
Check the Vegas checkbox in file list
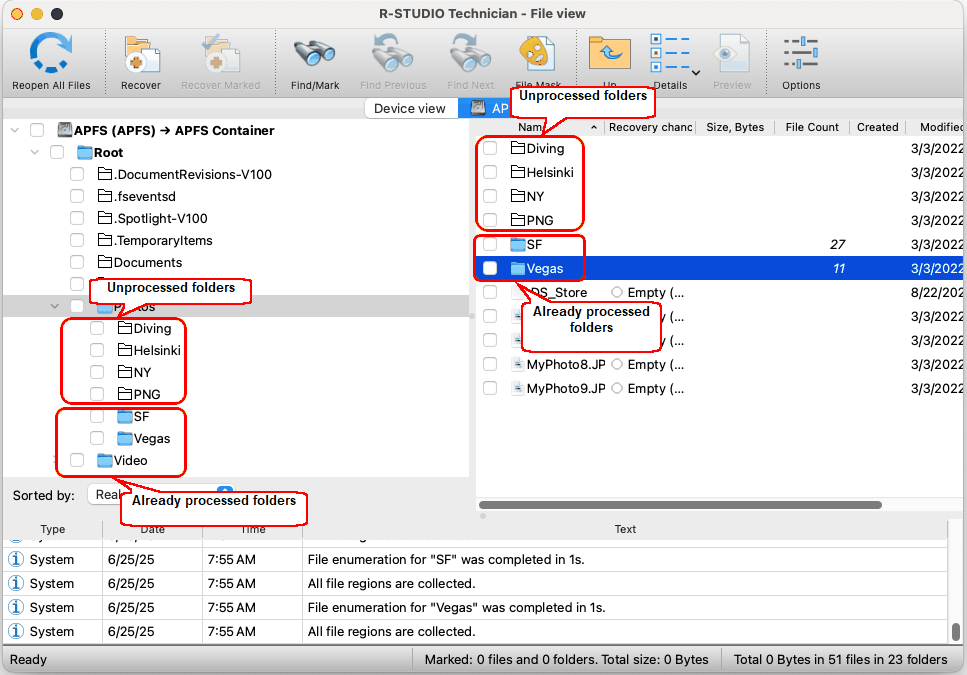coord(490,268)
